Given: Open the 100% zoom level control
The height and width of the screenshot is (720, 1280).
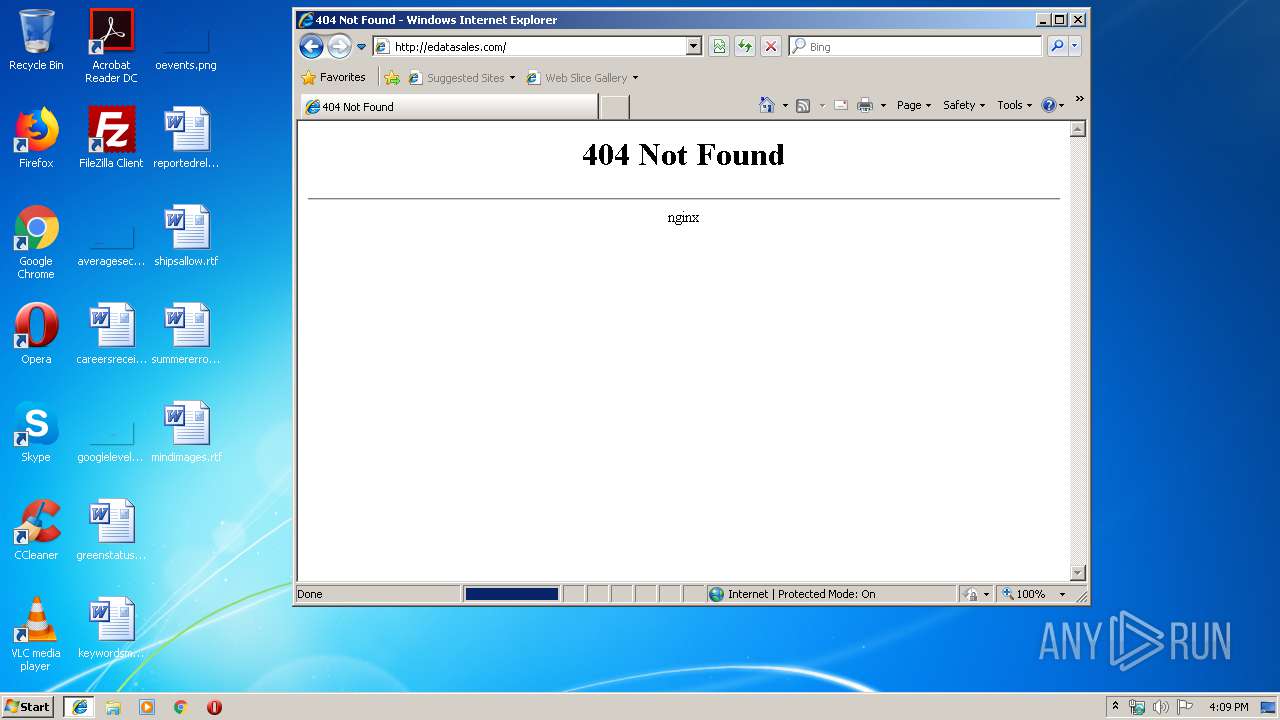Looking at the screenshot, I should click(x=1024, y=594).
